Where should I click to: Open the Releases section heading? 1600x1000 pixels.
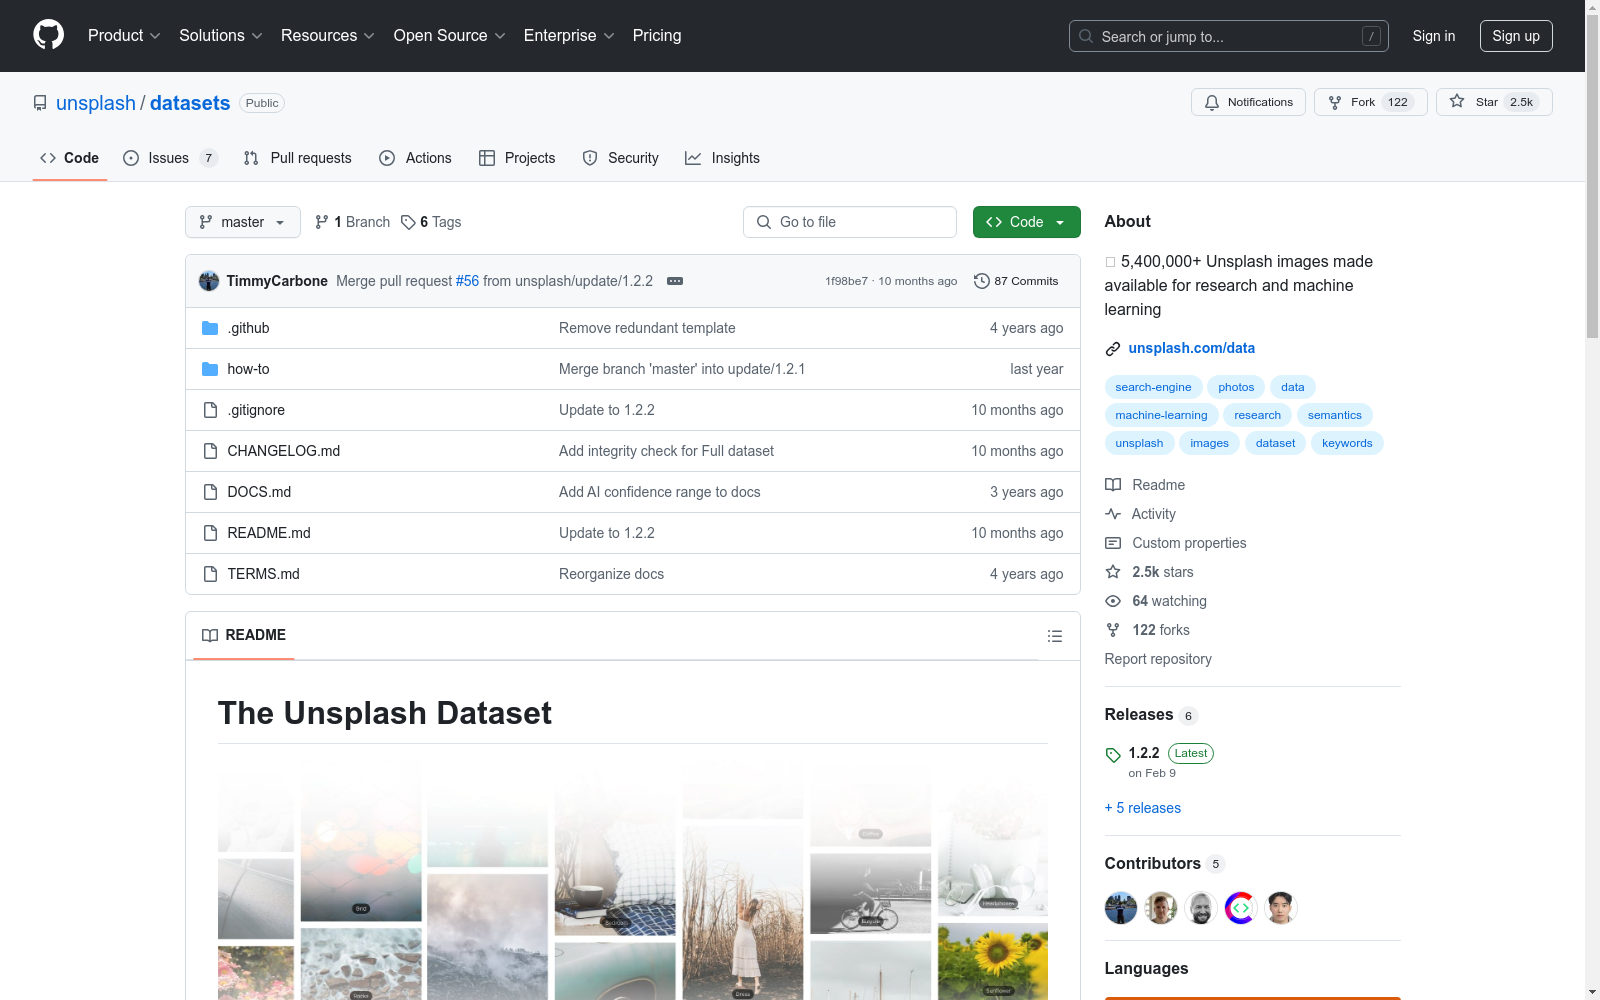(1151, 714)
